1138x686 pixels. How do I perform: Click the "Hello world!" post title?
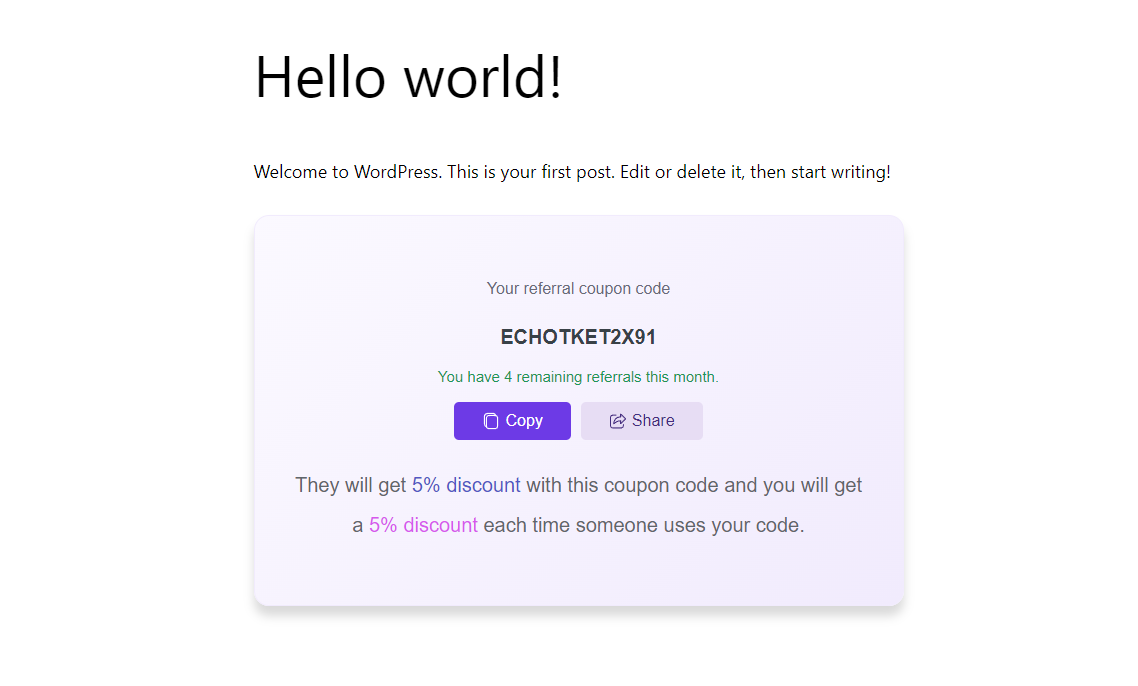[408, 77]
